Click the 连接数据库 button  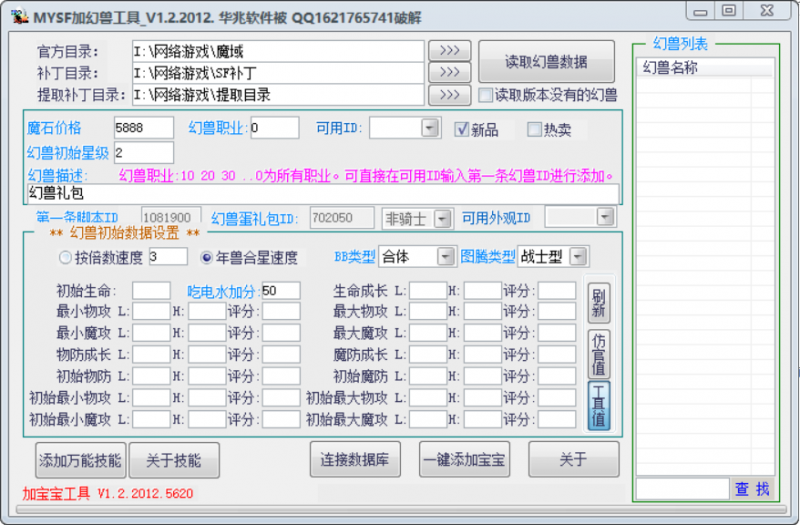pos(355,459)
